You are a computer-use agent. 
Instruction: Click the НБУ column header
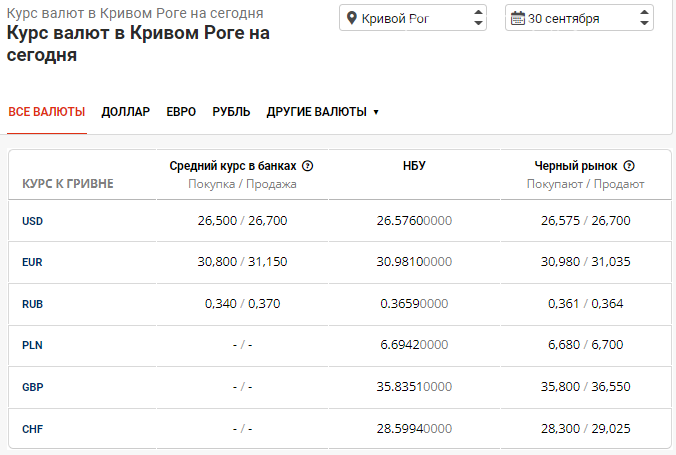click(x=414, y=166)
